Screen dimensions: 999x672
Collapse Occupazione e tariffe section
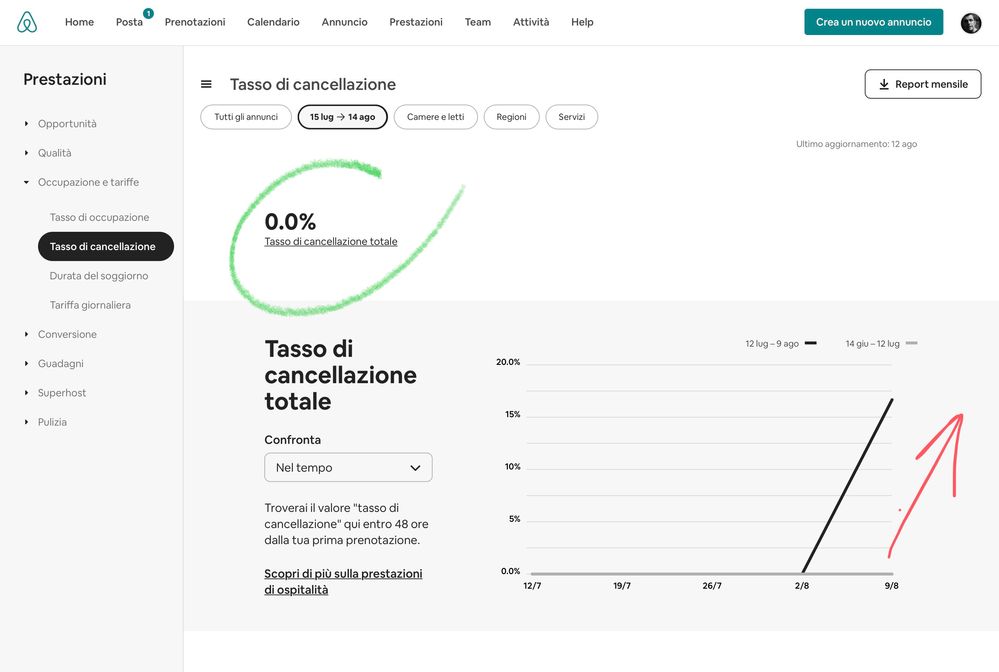coord(88,182)
